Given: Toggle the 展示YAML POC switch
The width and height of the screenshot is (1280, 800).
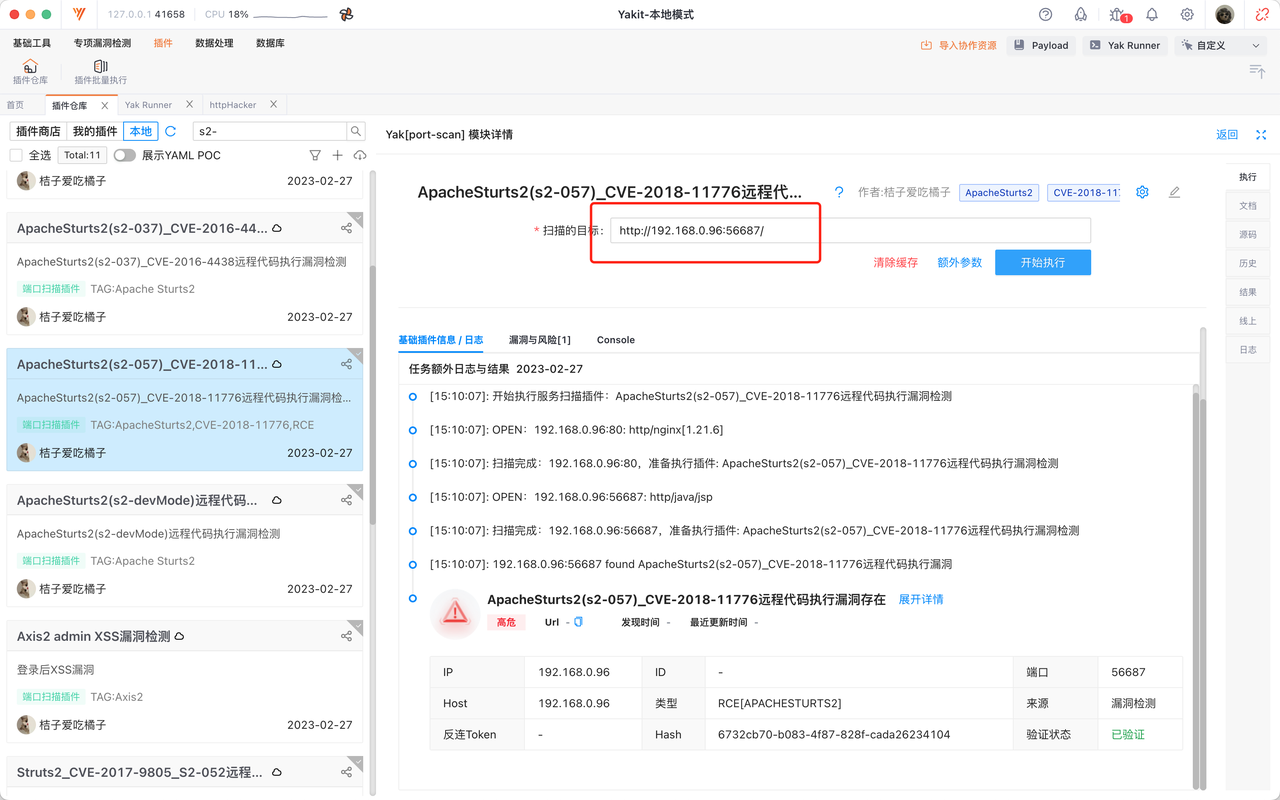Looking at the screenshot, I should pos(125,155).
